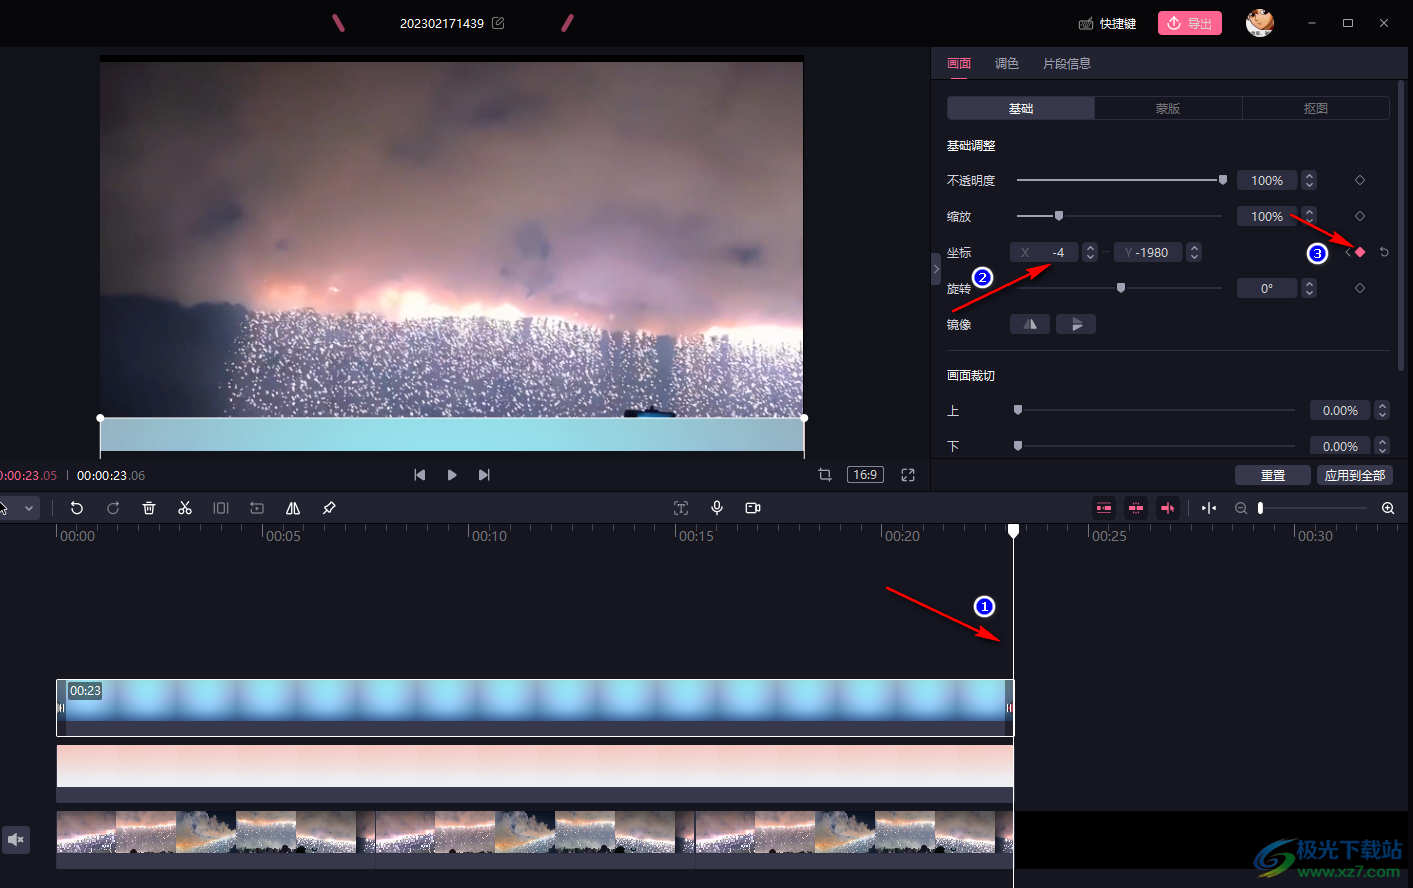Click the export button
The width and height of the screenshot is (1413, 888).
(x=1190, y=23)
